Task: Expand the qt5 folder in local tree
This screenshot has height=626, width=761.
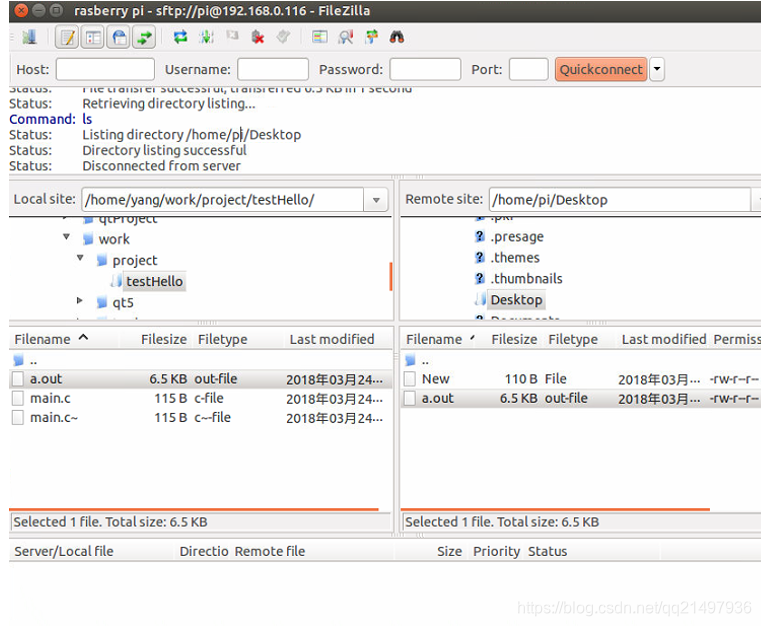Action: [80, 300]
